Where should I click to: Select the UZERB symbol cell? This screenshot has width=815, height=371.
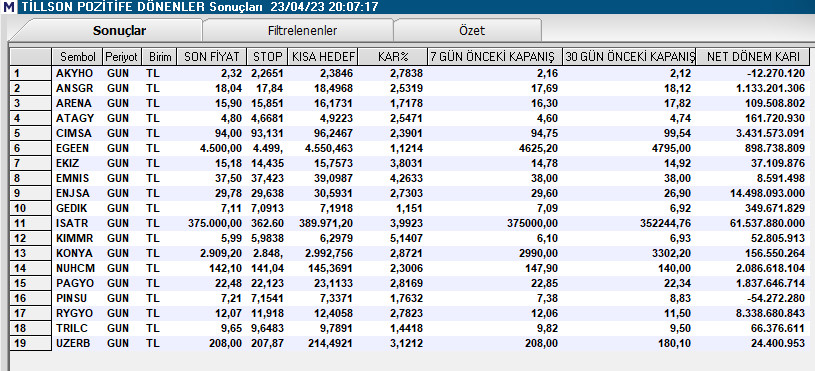73,343
